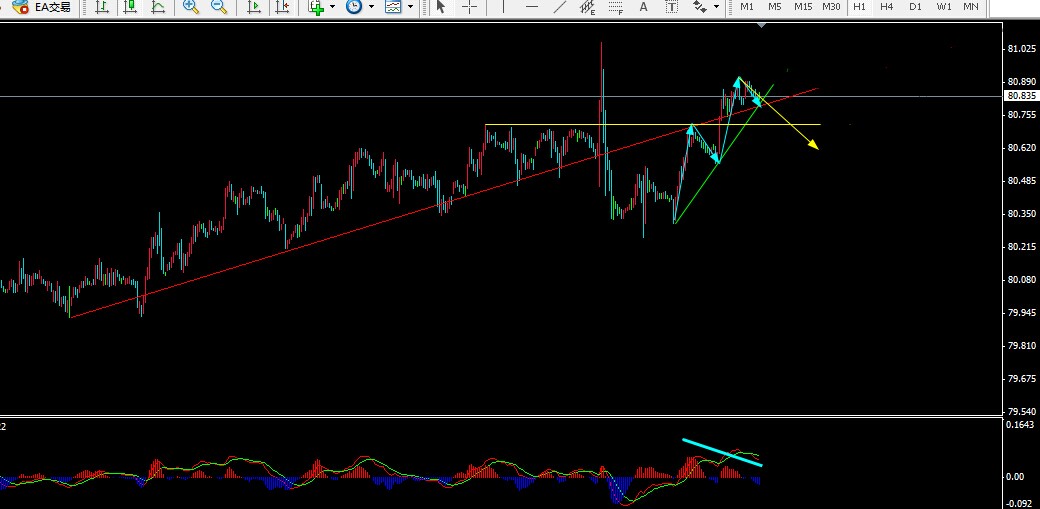Select the equidistant channel tool
The image size is (1040, 509).
[588, 7]
